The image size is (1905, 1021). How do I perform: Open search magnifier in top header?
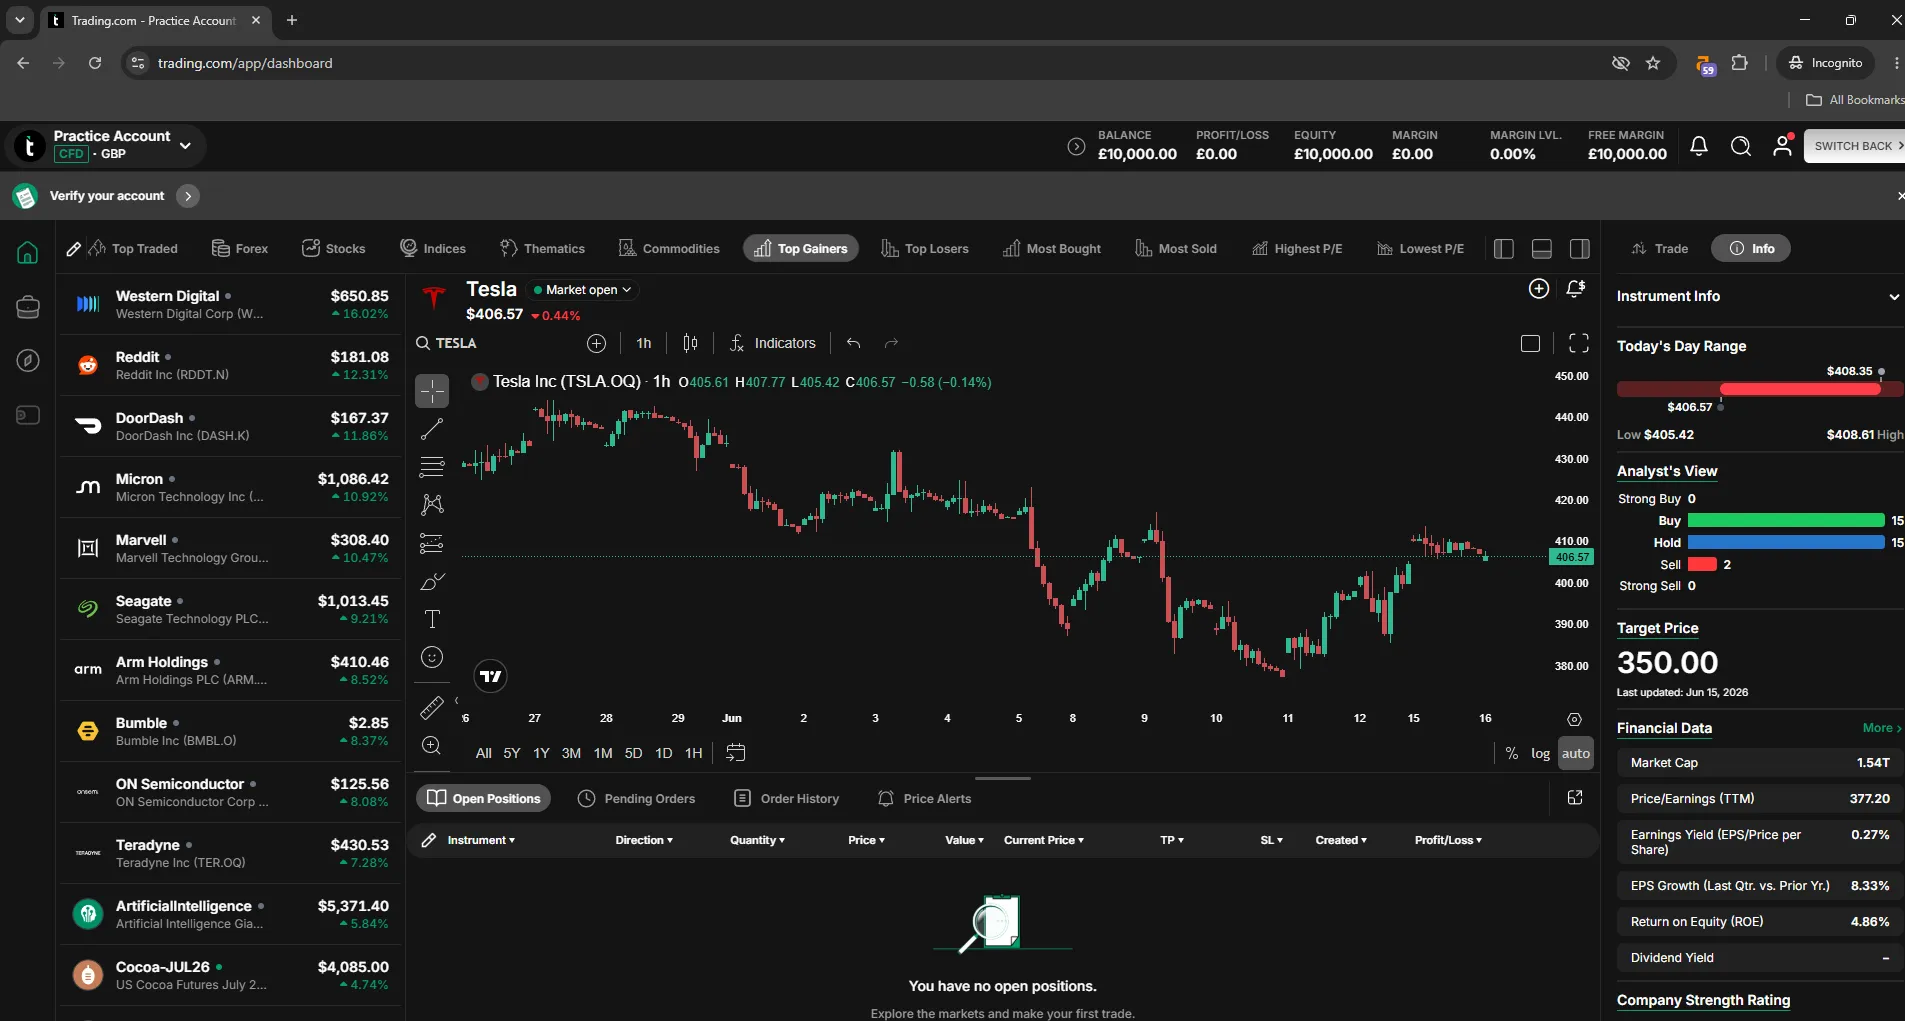1741,146
